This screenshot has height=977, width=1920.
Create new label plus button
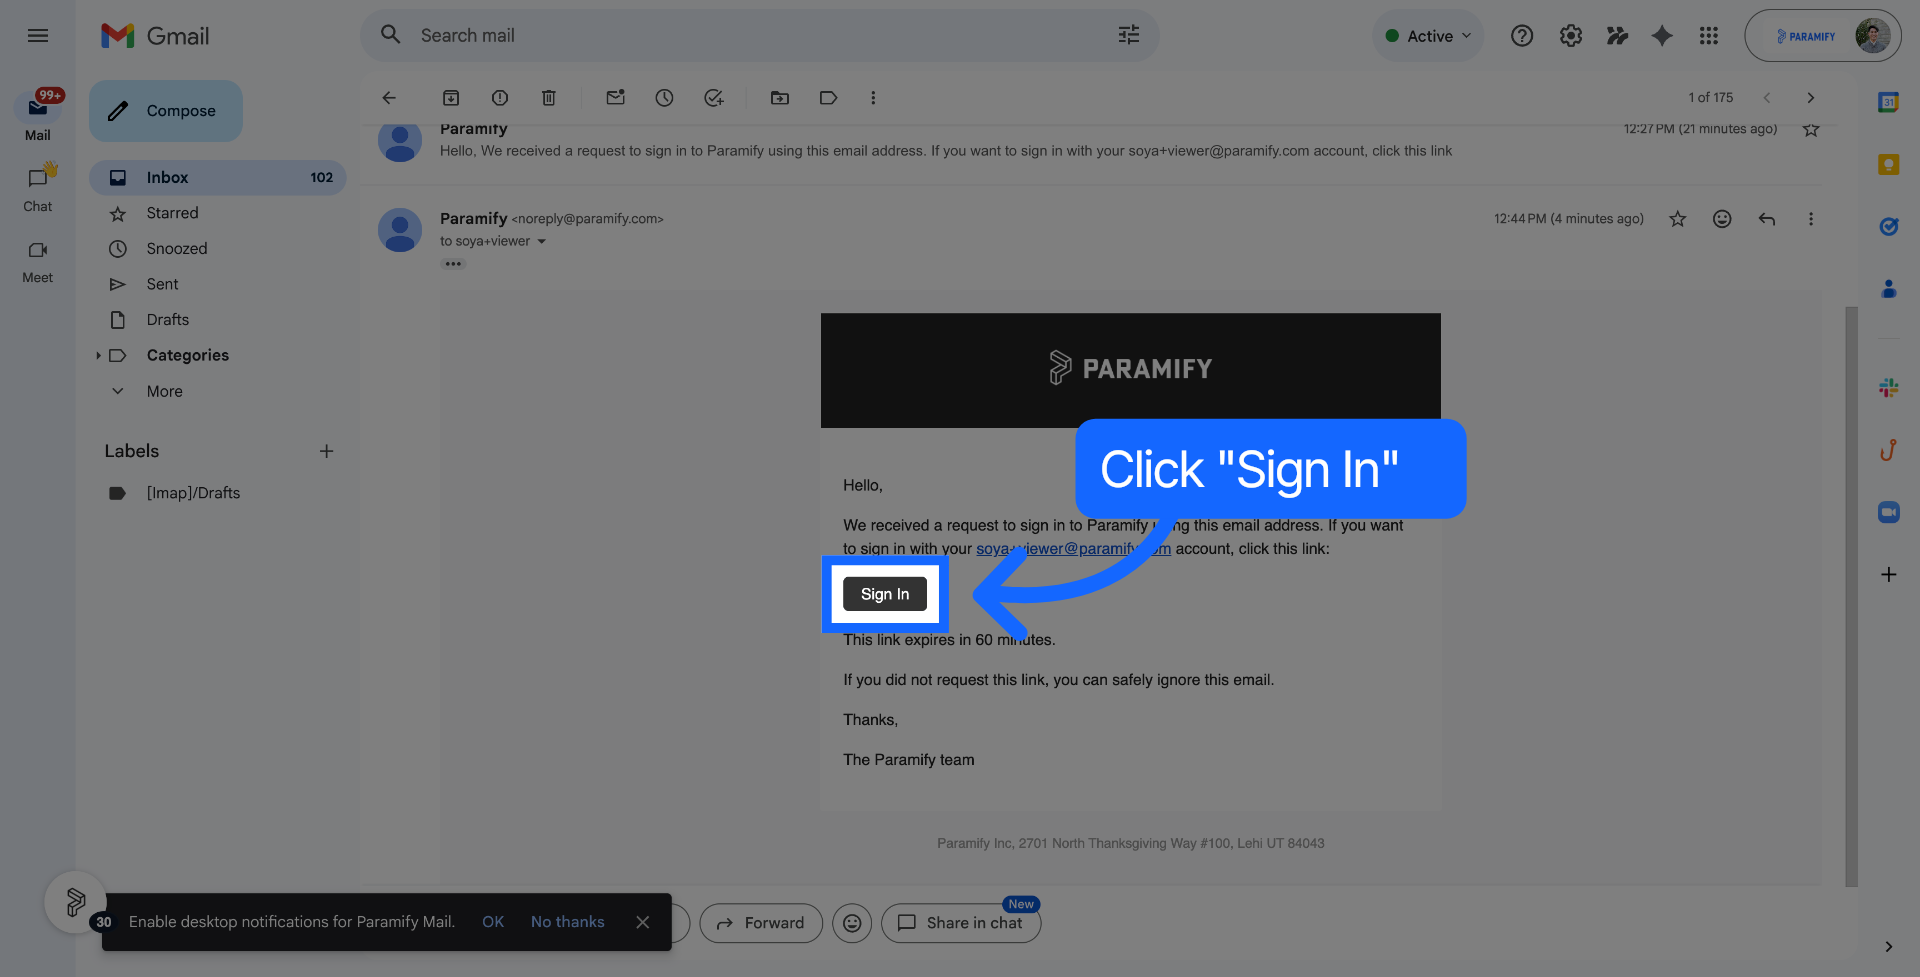[326, 451]
